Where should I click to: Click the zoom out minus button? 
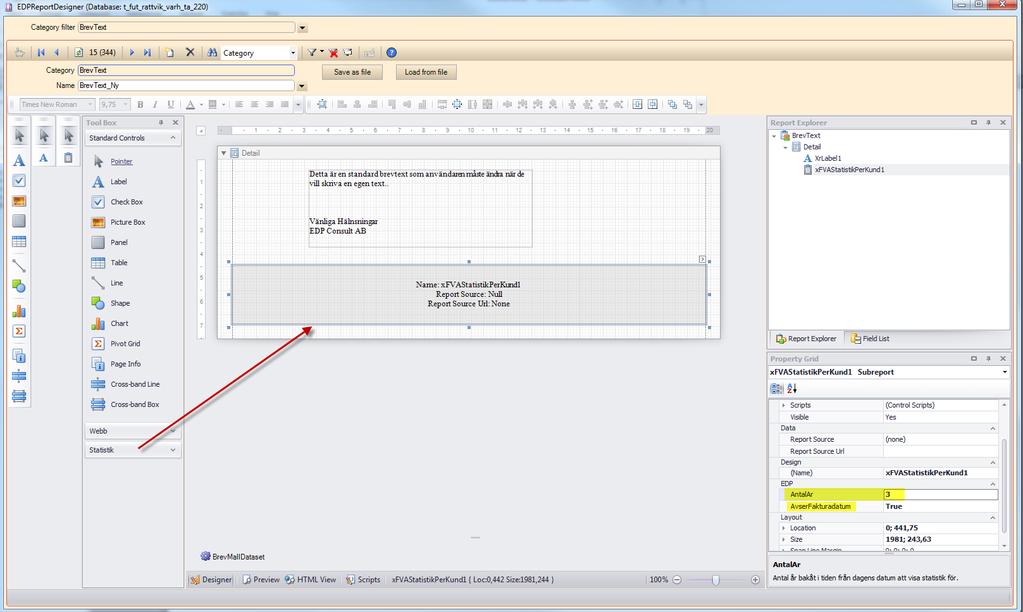[677, 579]
